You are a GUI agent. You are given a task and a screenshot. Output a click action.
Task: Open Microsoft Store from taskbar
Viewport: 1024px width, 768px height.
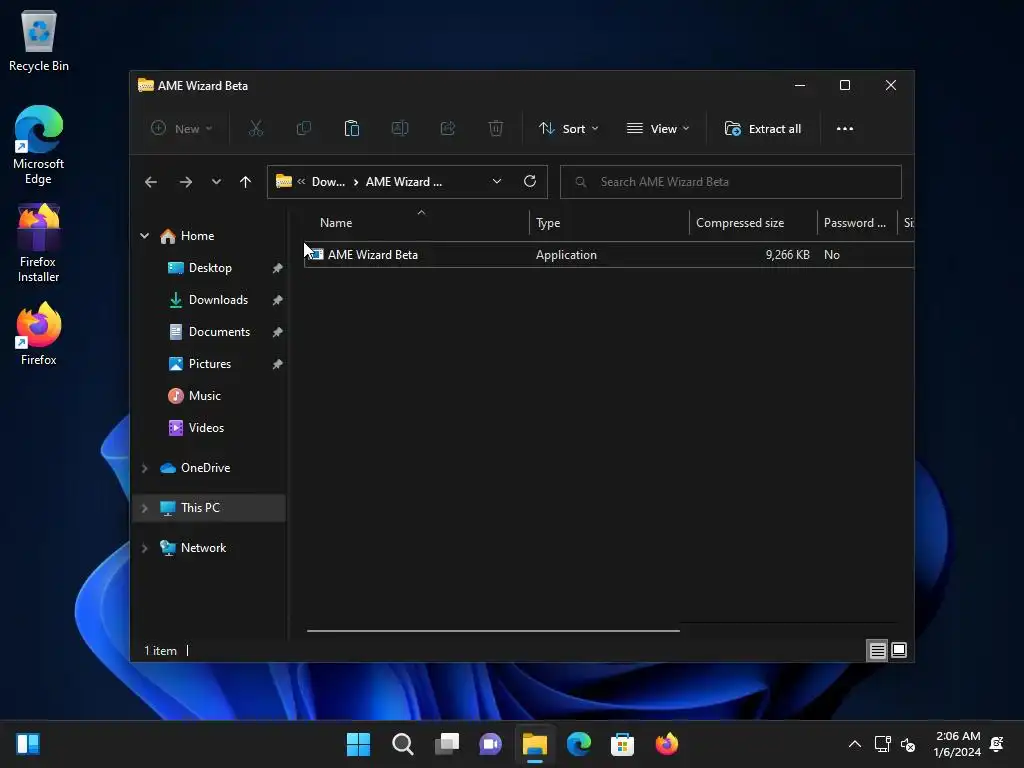622,744
